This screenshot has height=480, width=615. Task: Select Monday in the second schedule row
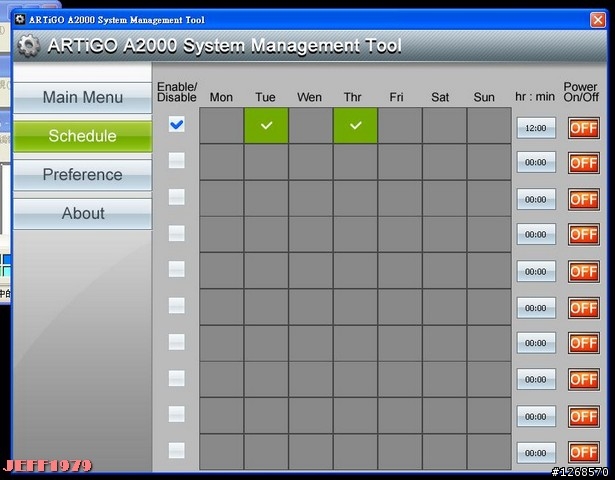click(222, 162)
